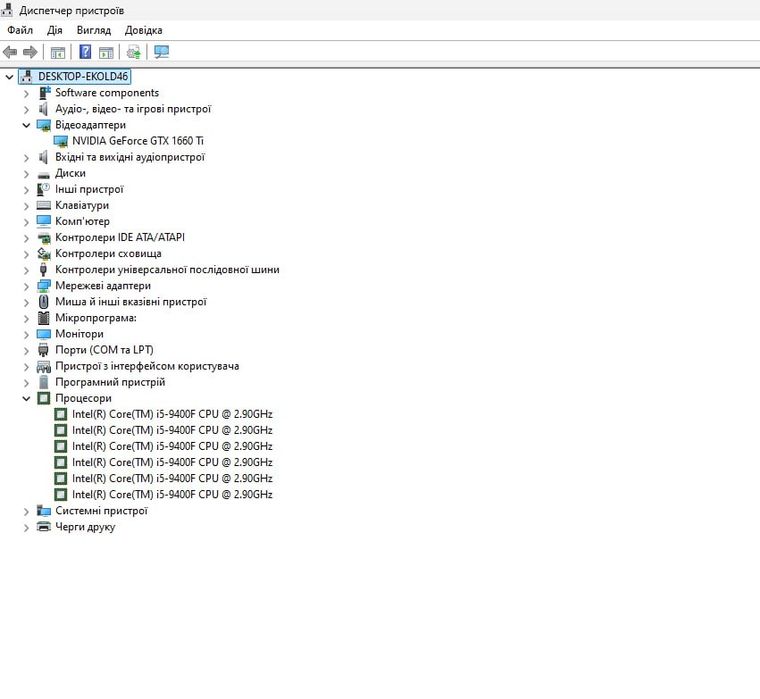The image size is (760, 699).
Task: Select the Комп'ютер label
Action: click(x=82, y=222)
